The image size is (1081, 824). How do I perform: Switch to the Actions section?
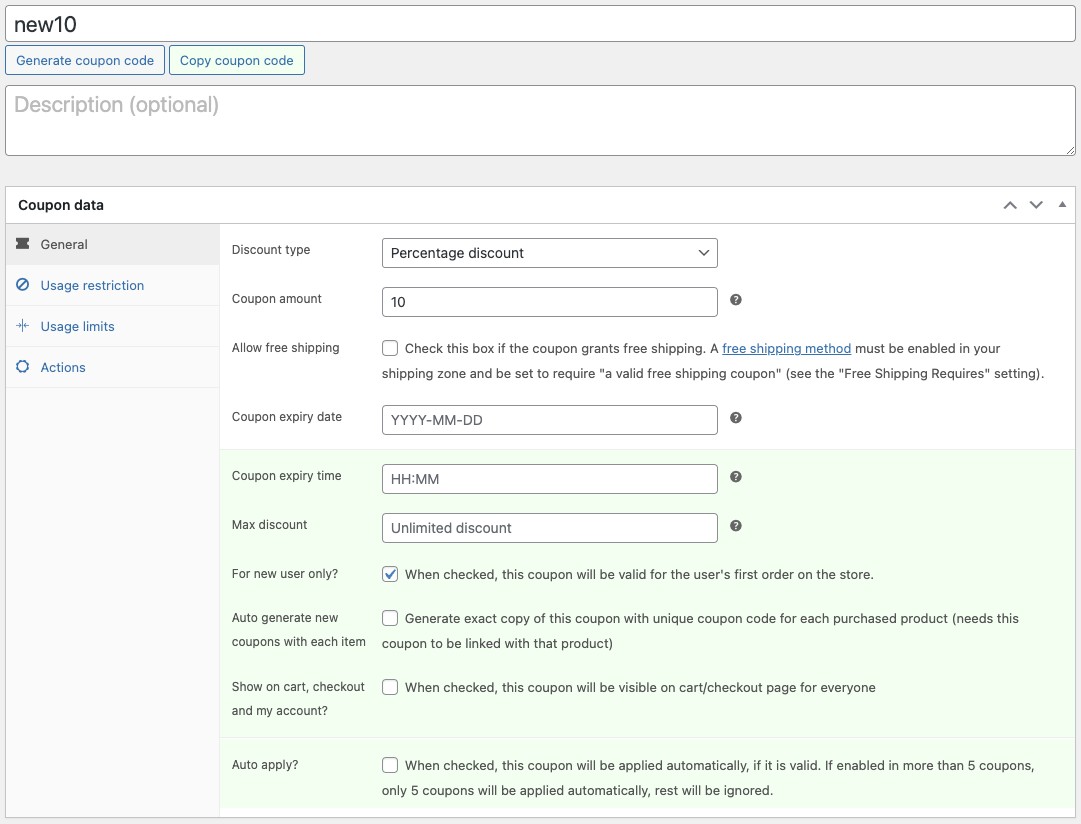(x=63, y=367)
